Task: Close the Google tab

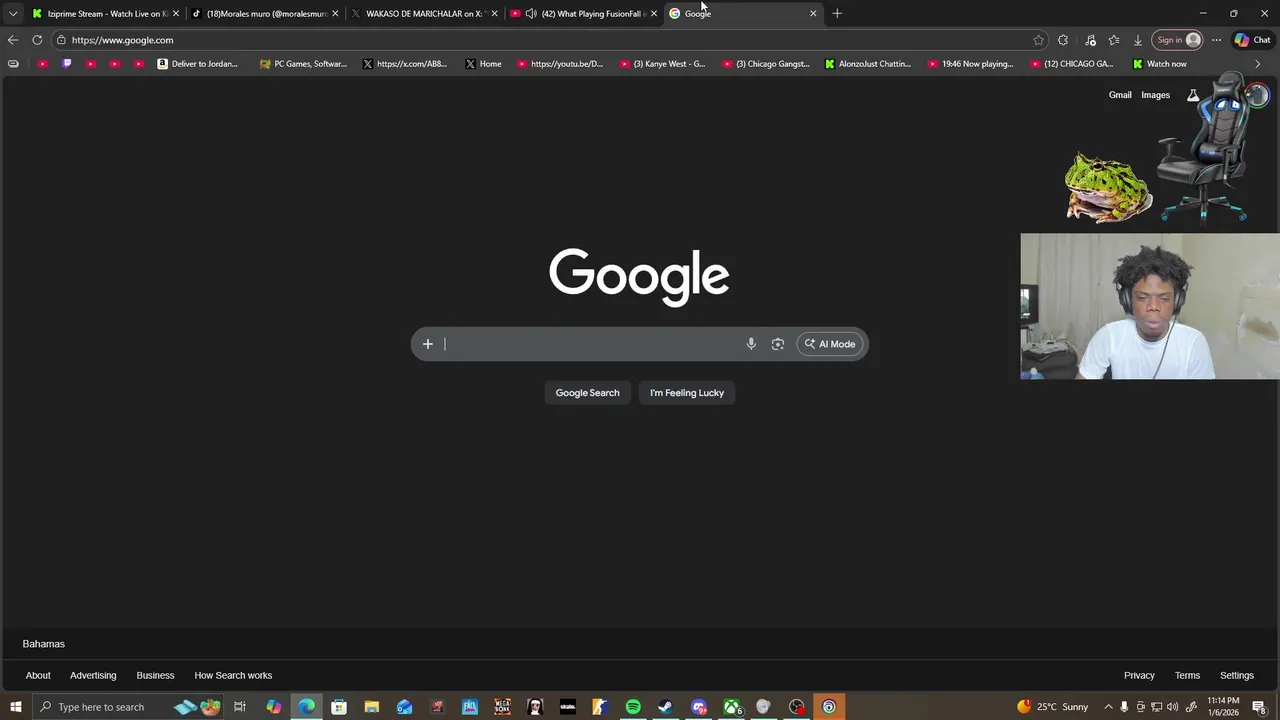Action: (813, 14)
